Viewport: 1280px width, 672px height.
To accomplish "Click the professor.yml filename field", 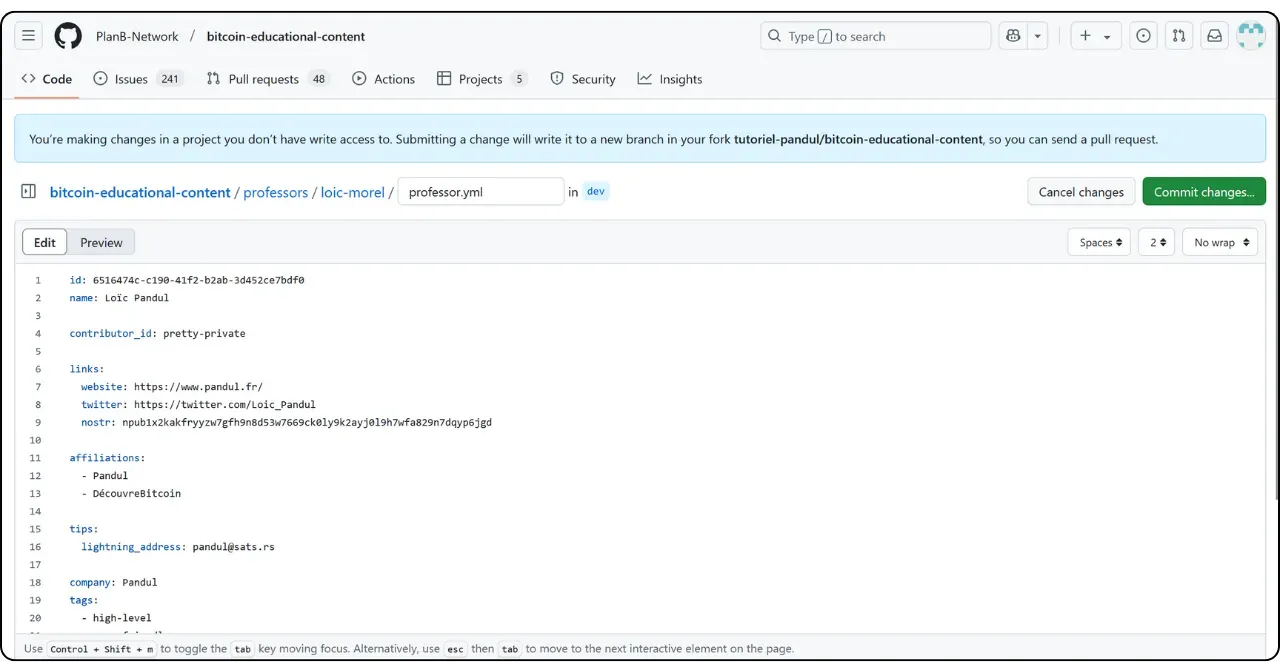I will [480, 192].
